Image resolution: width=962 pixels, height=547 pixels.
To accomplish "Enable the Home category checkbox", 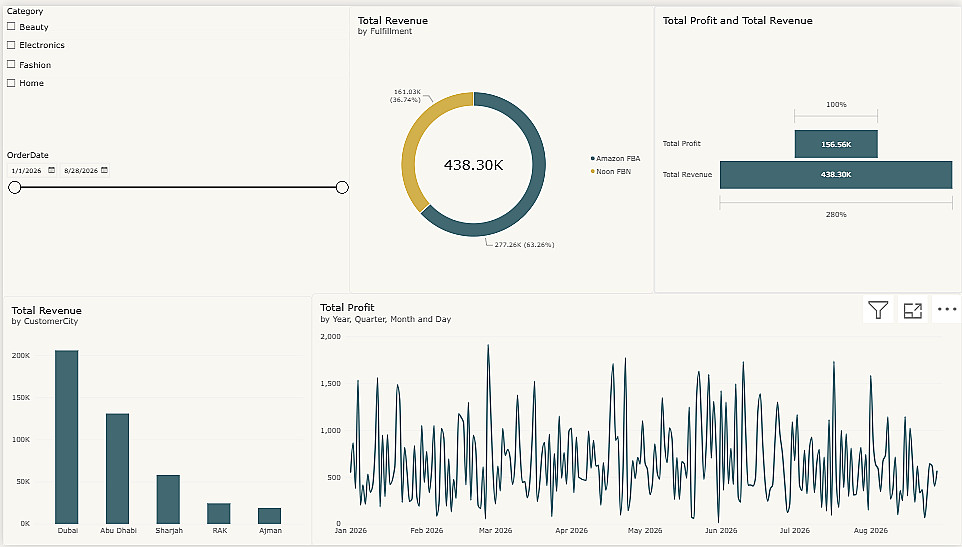I will 11,83.
